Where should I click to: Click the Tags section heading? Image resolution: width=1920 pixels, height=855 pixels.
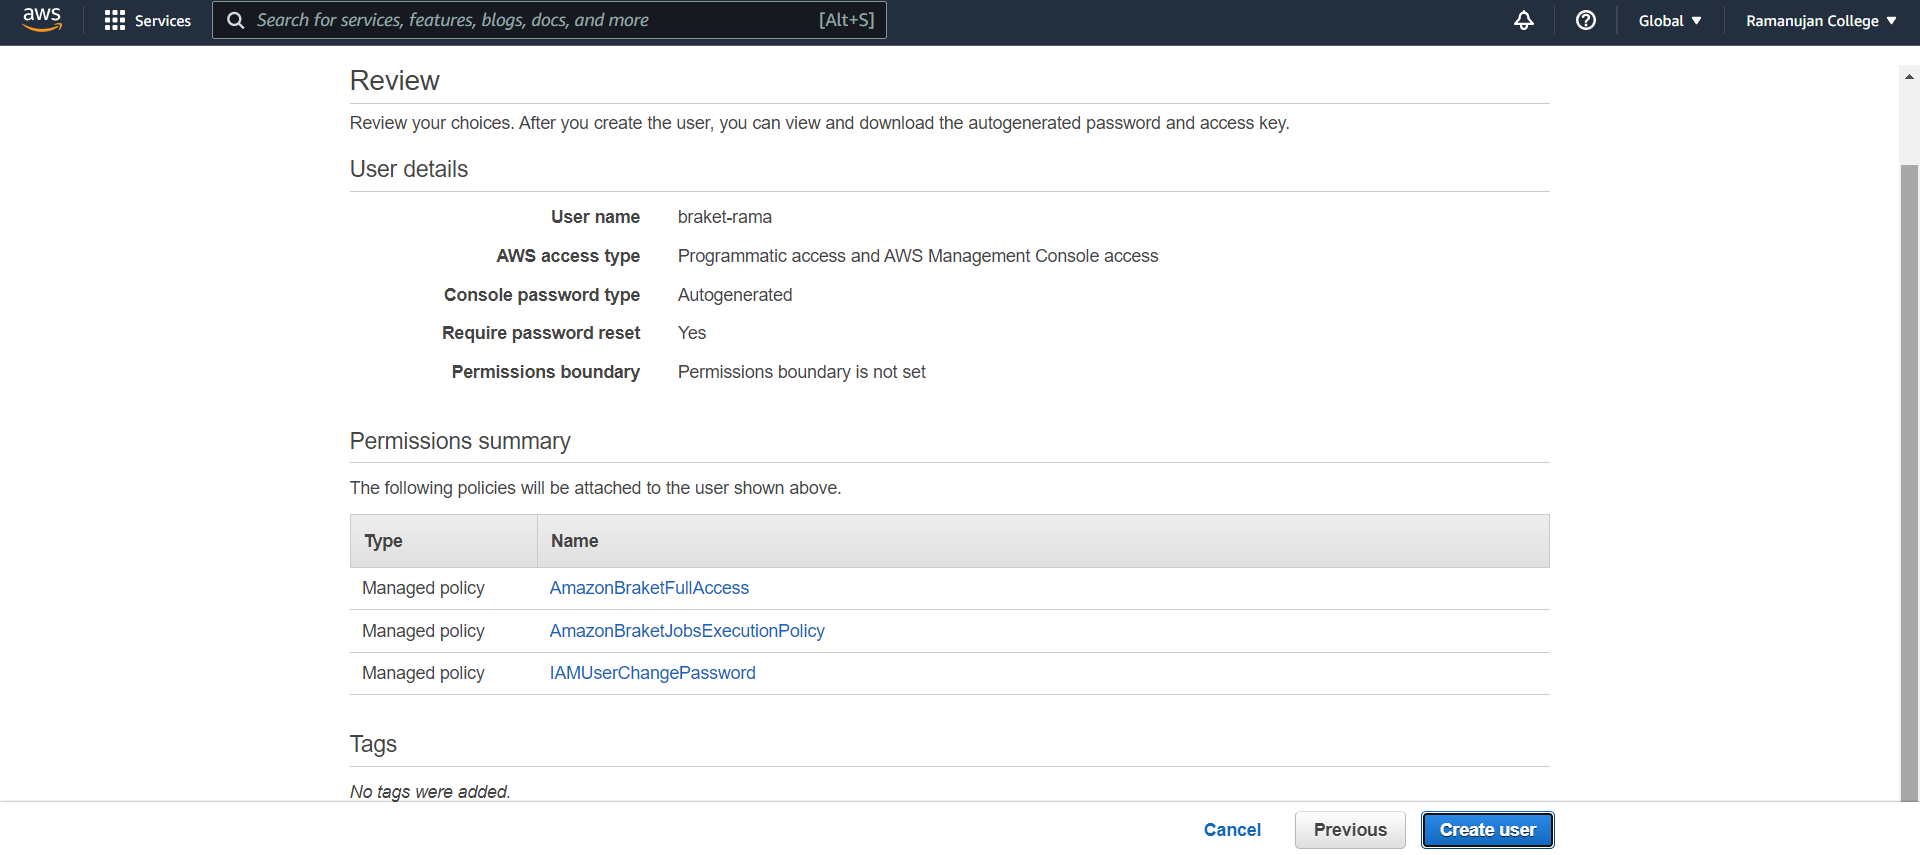click(x=373, y=744)
